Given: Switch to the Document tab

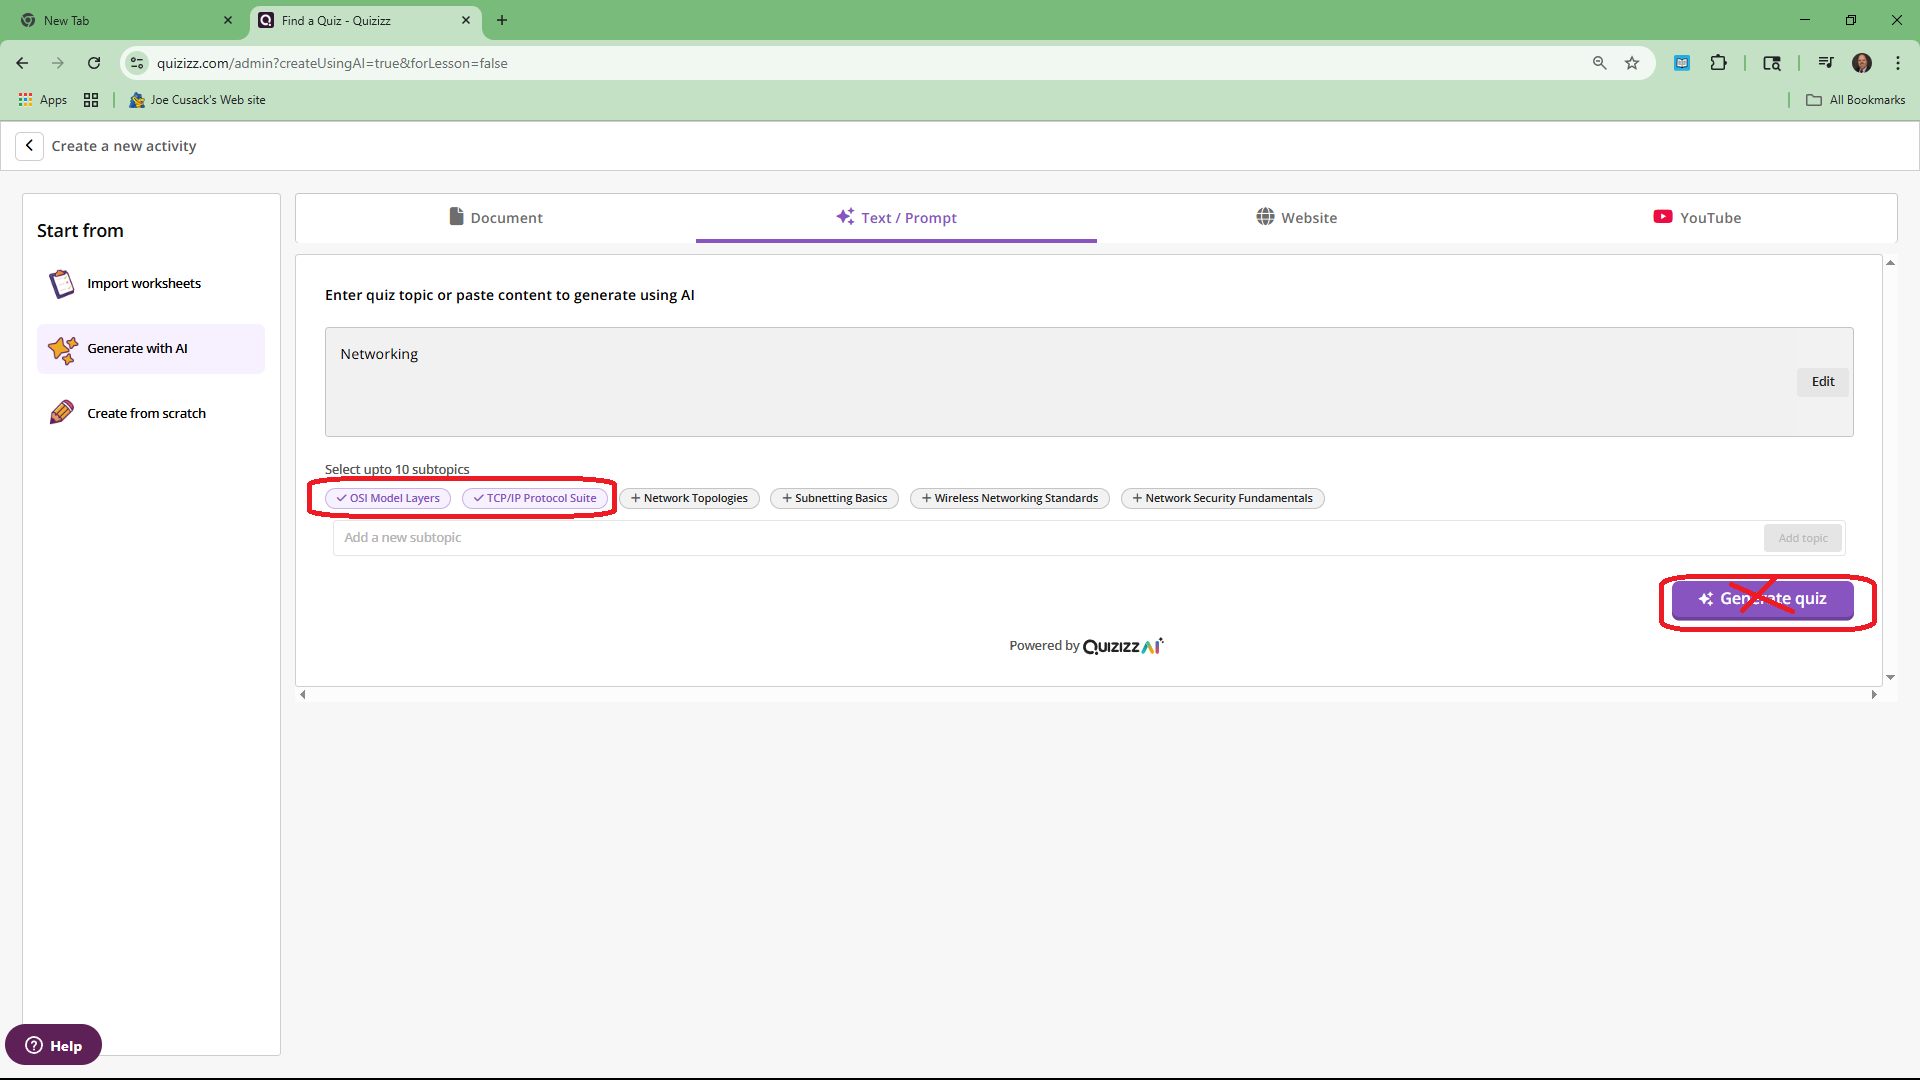Looking at the screenshot, I should (496, 218).
